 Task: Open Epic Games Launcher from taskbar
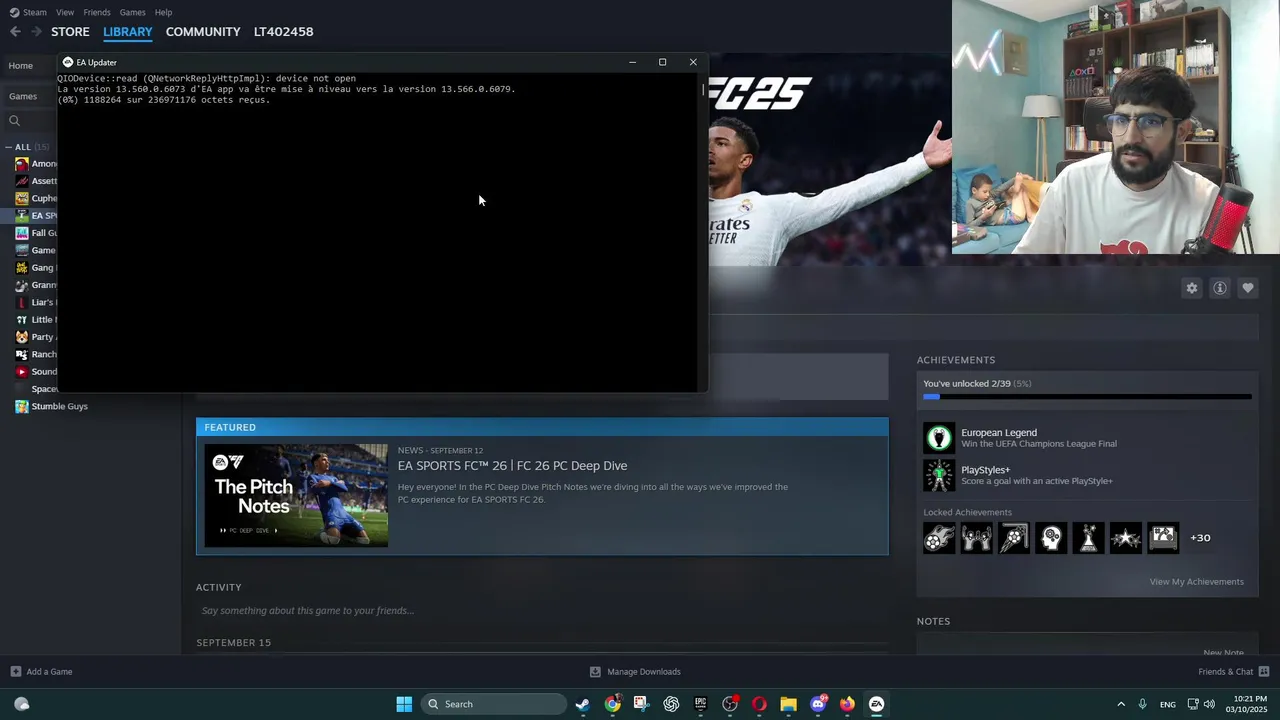(x=700, y=704)
